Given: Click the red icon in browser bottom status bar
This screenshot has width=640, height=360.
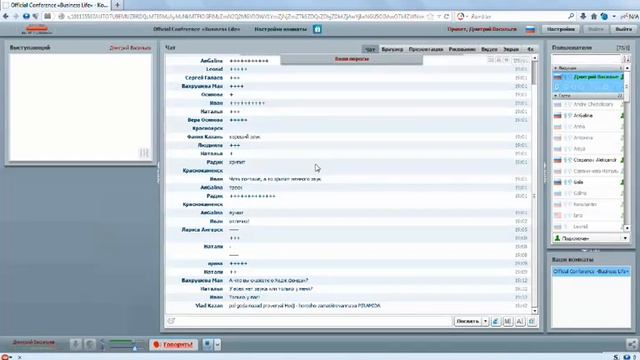Looking at the screenshot, I should (6, 357).
